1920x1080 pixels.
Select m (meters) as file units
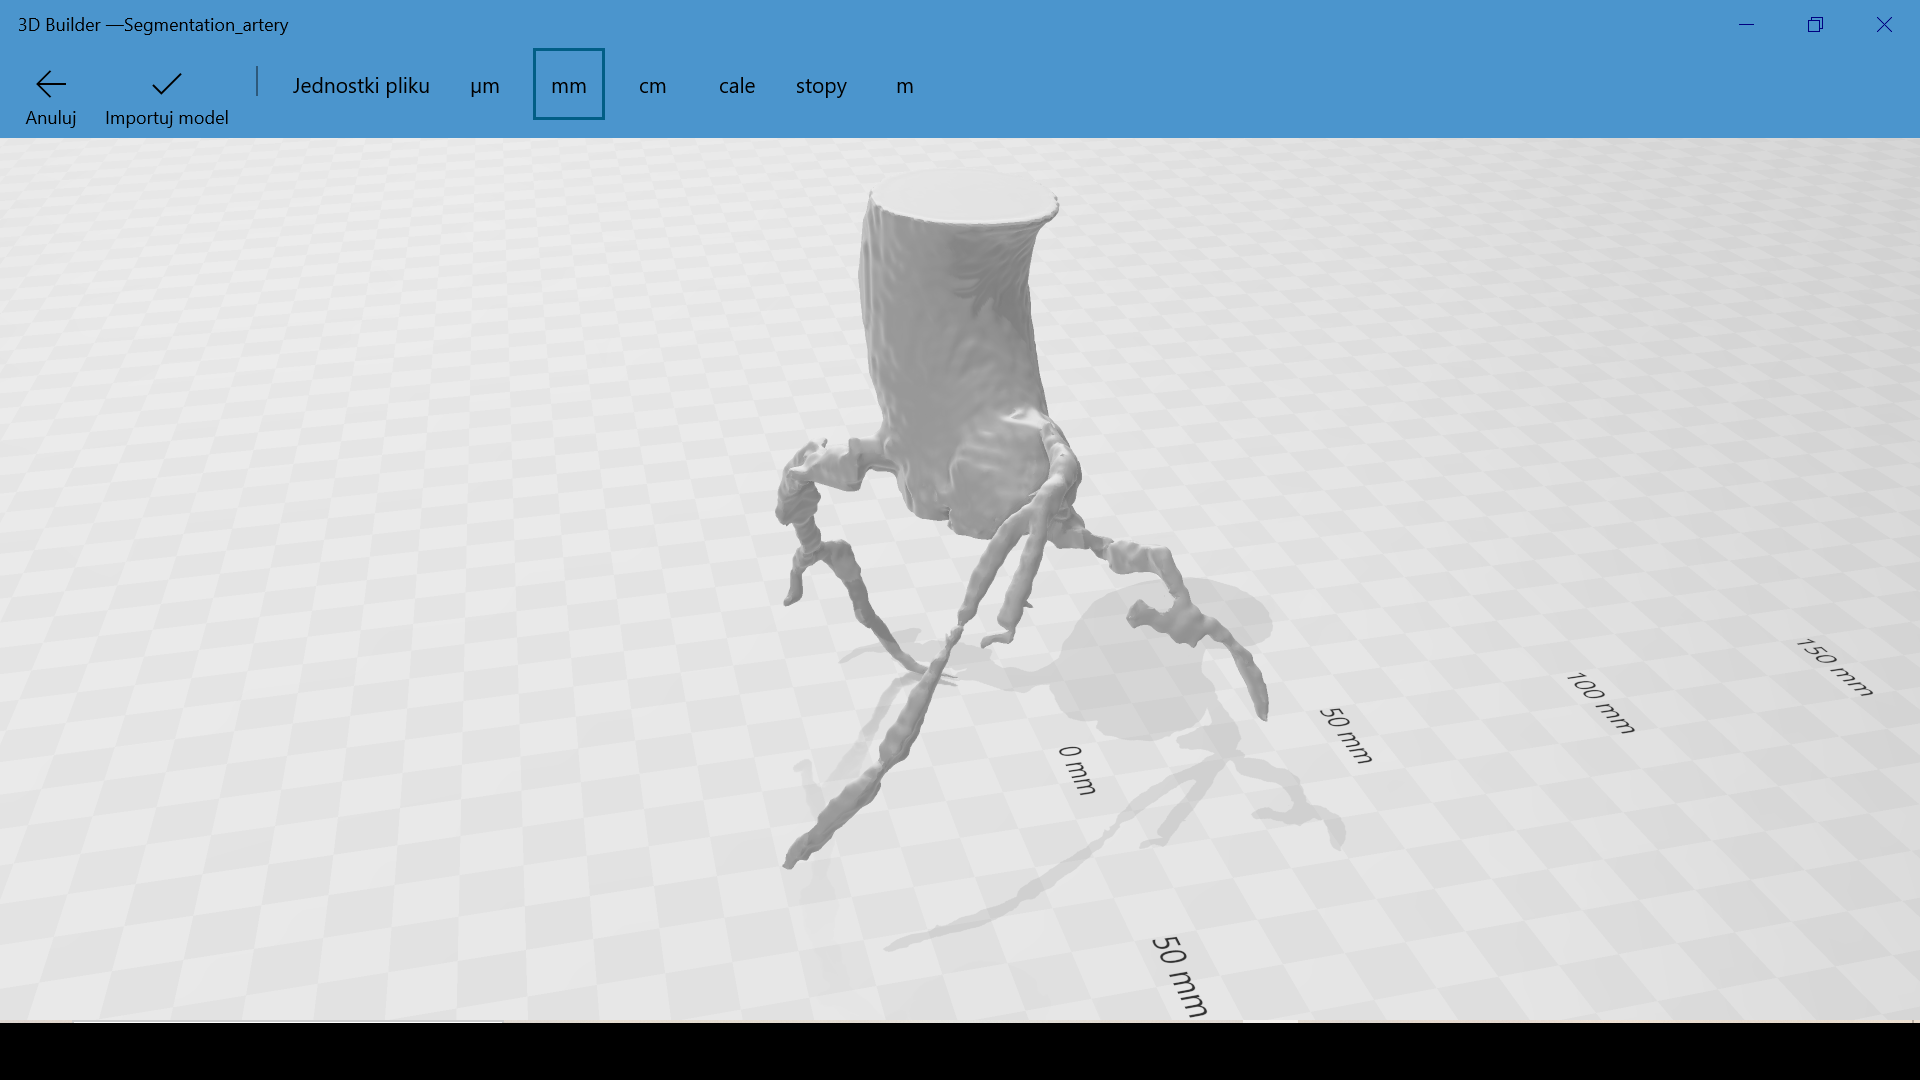coord(905,86)
